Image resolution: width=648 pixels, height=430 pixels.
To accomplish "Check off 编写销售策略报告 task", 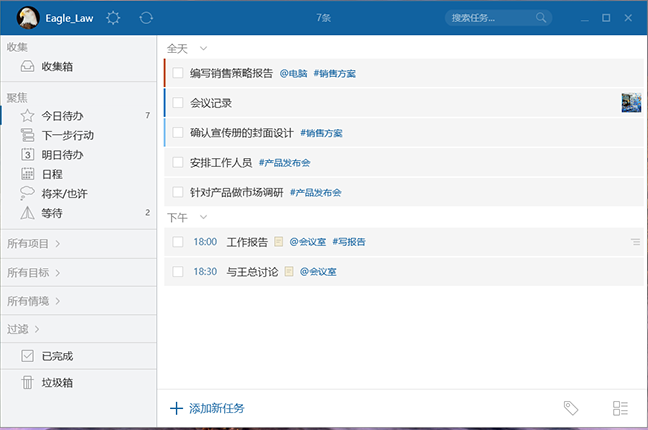I will pyautogui.click(x=178, y=73).
